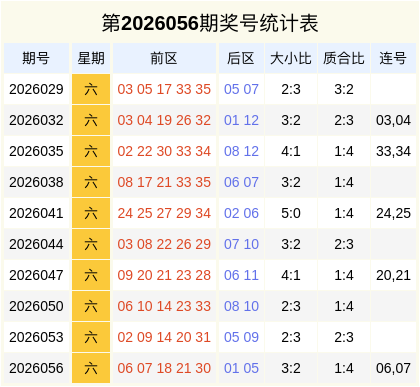
Task: Click front numbers 03 05 17 33 35
Action: (x=164, y=89)
